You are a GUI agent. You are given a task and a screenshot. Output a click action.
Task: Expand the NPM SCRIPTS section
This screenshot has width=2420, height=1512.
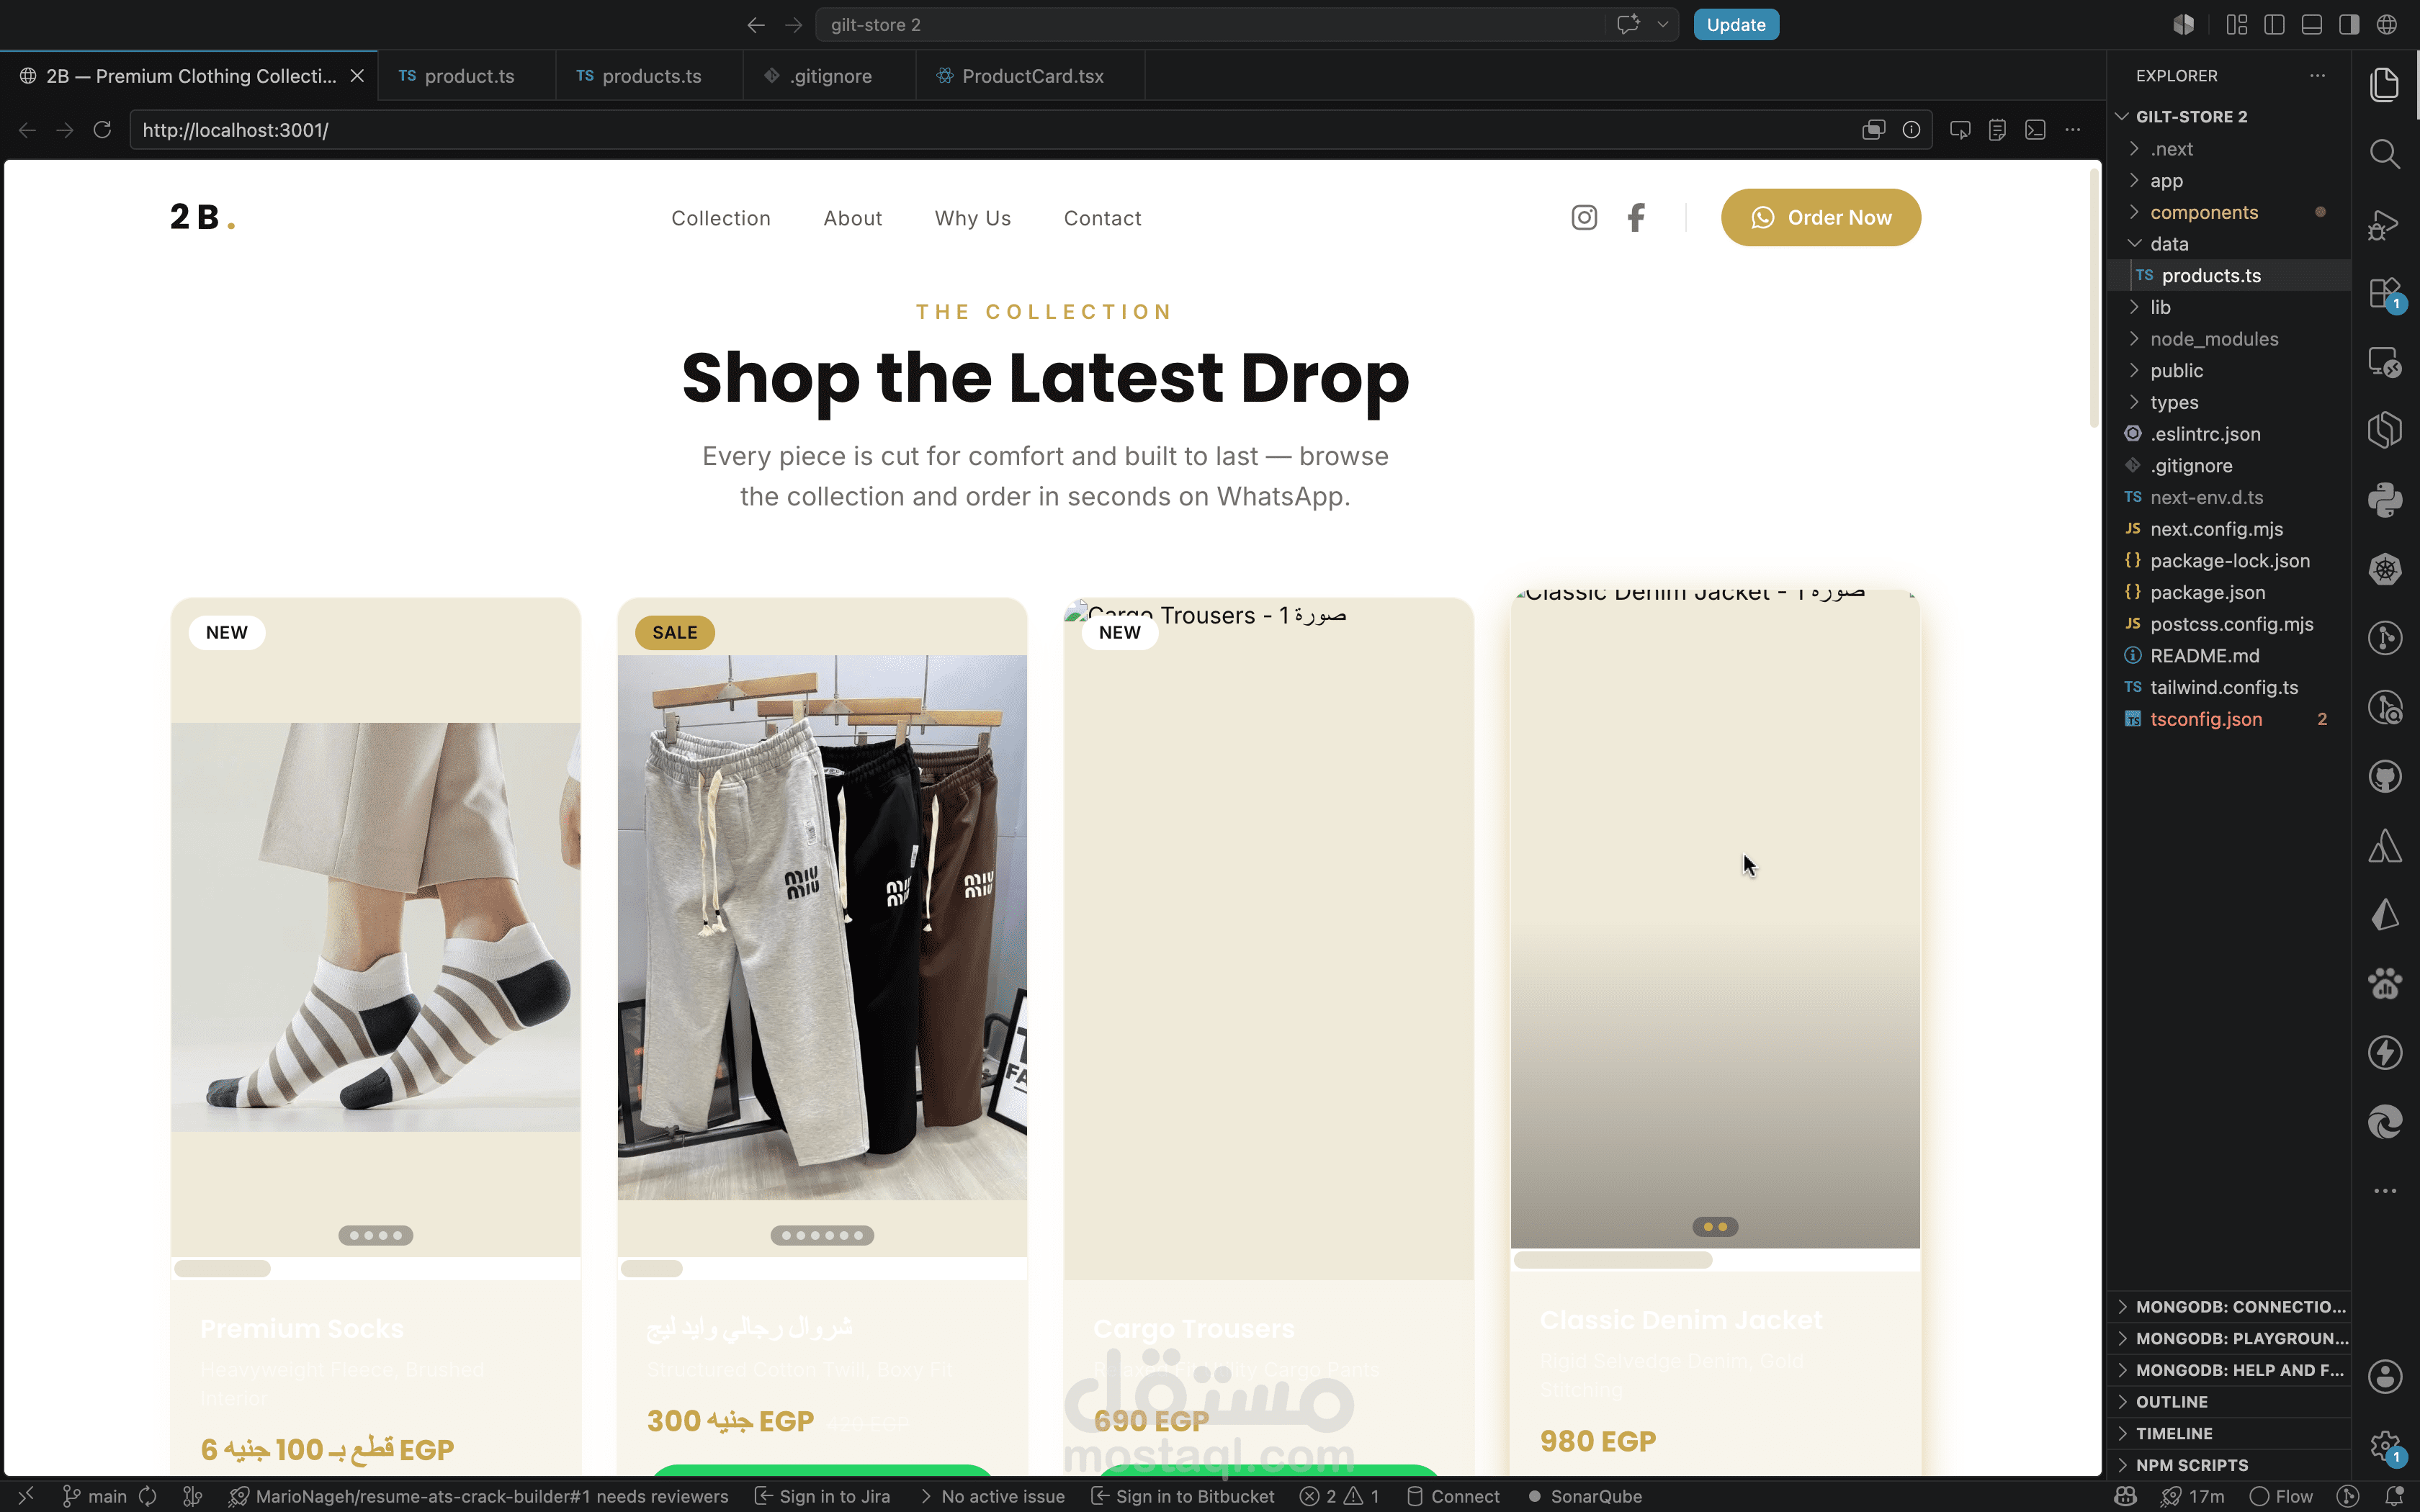(x=2229, y=1465)
